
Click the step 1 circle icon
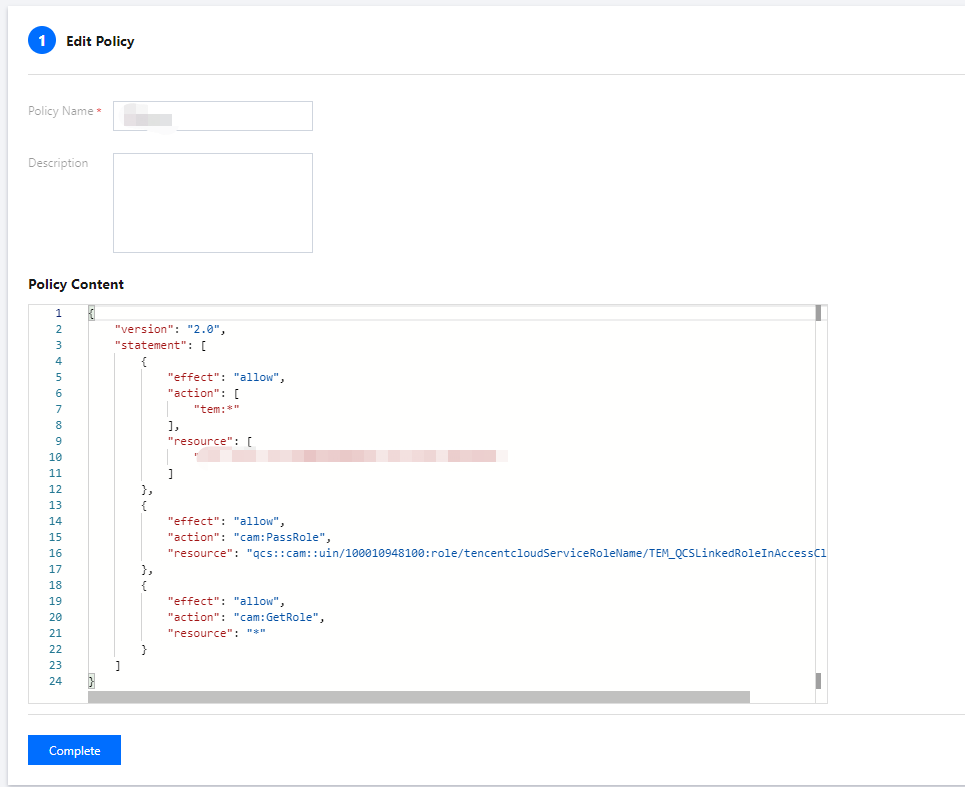click(42, 41)
